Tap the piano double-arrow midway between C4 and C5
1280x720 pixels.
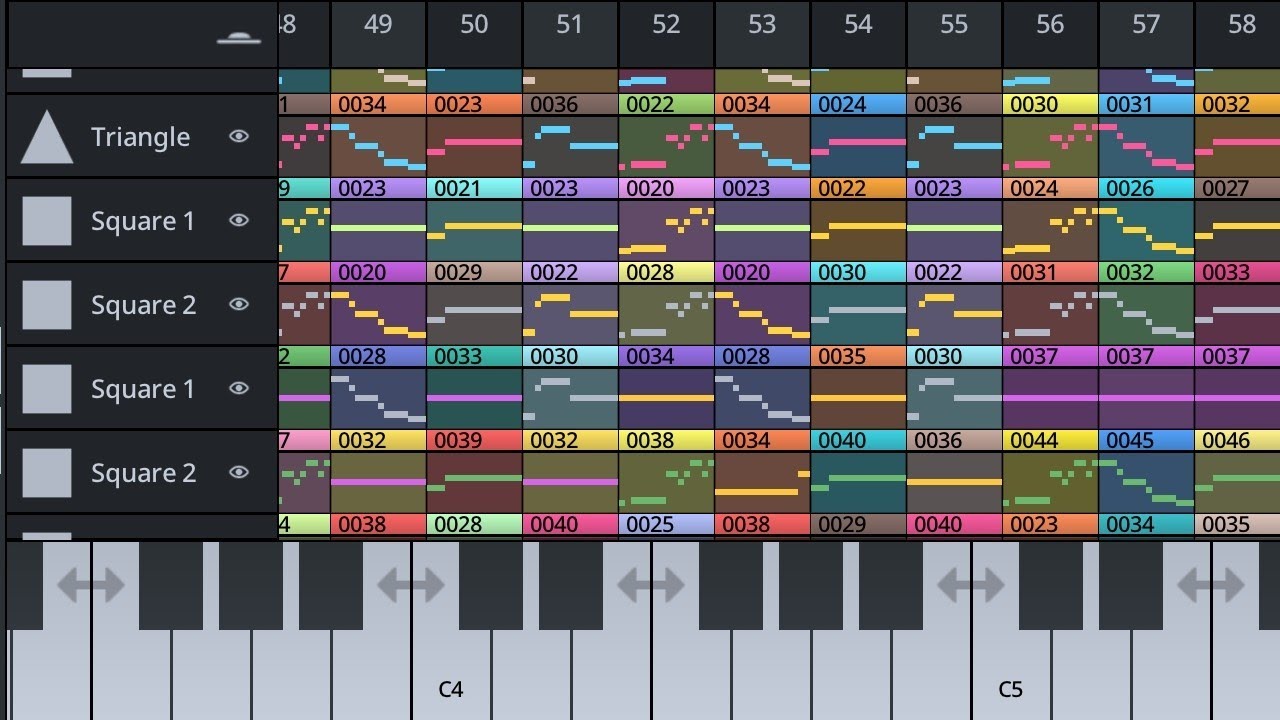pyautogui.click(x=651, y=585)
